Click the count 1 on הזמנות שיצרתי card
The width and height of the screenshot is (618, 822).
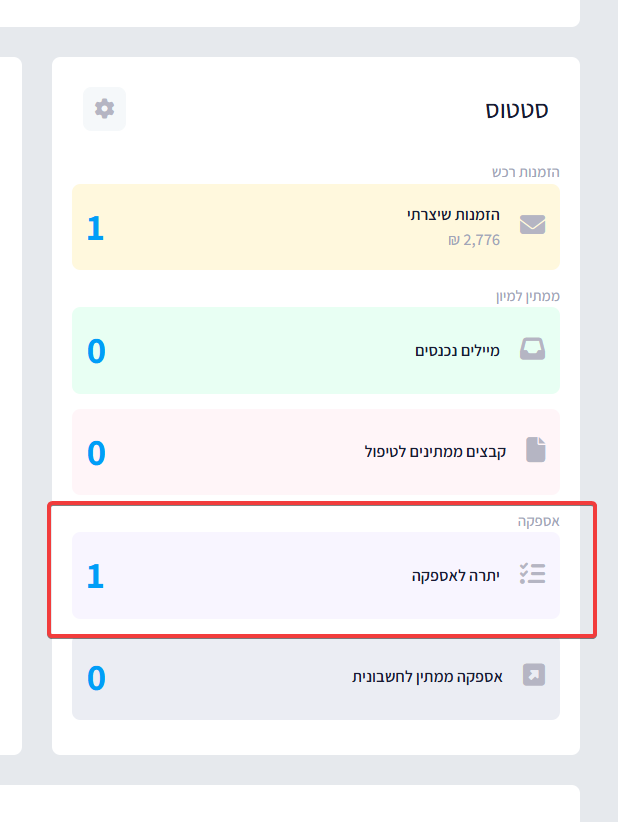tap(96, 228)
